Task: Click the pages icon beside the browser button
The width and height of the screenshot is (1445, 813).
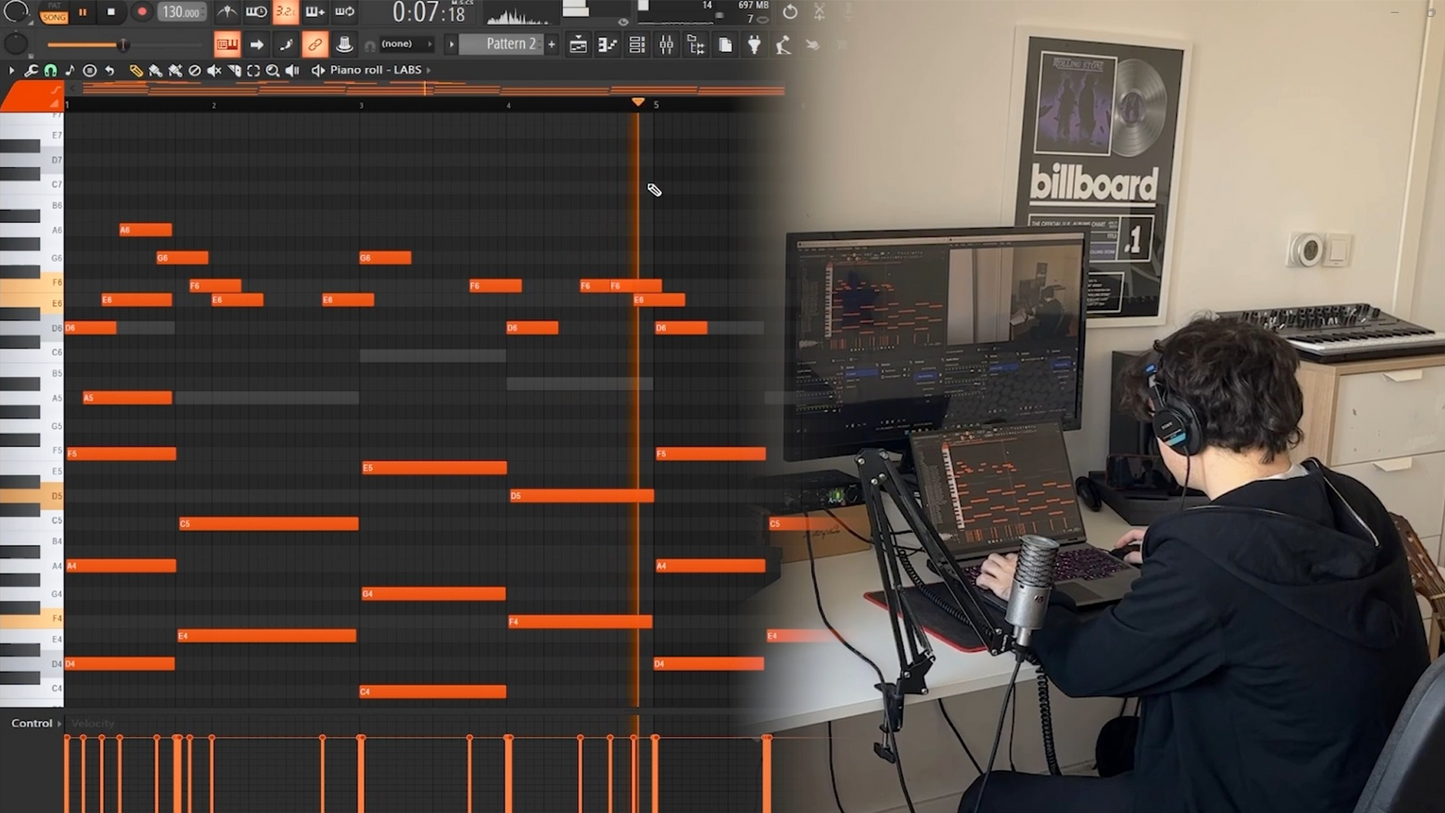Action: [725, 44]
